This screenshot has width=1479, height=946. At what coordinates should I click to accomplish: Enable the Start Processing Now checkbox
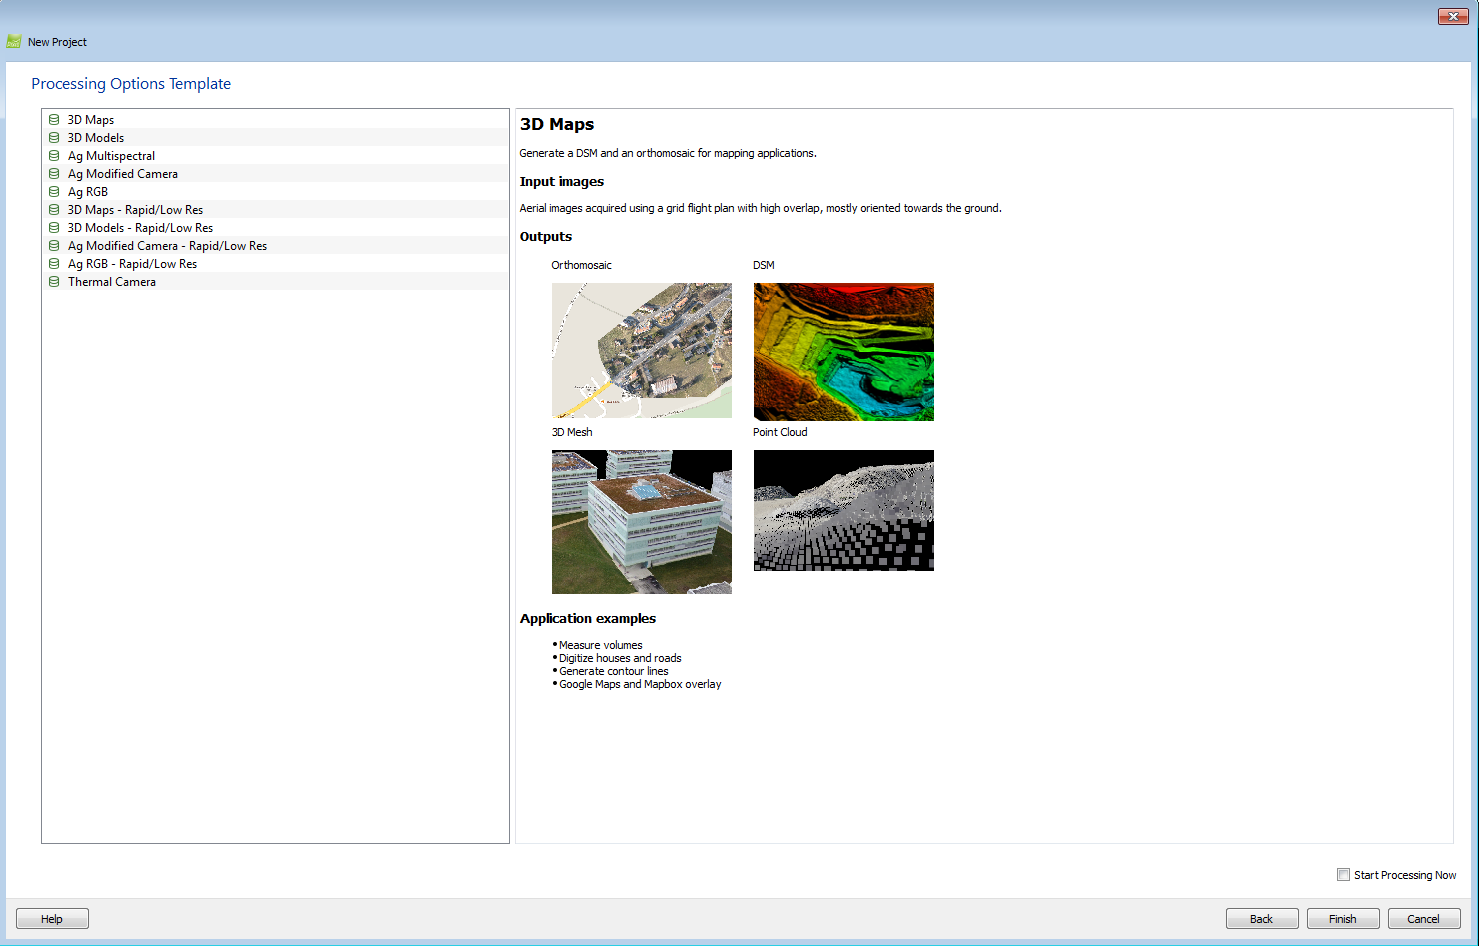pyautogui.click(x=1344, y=874)
